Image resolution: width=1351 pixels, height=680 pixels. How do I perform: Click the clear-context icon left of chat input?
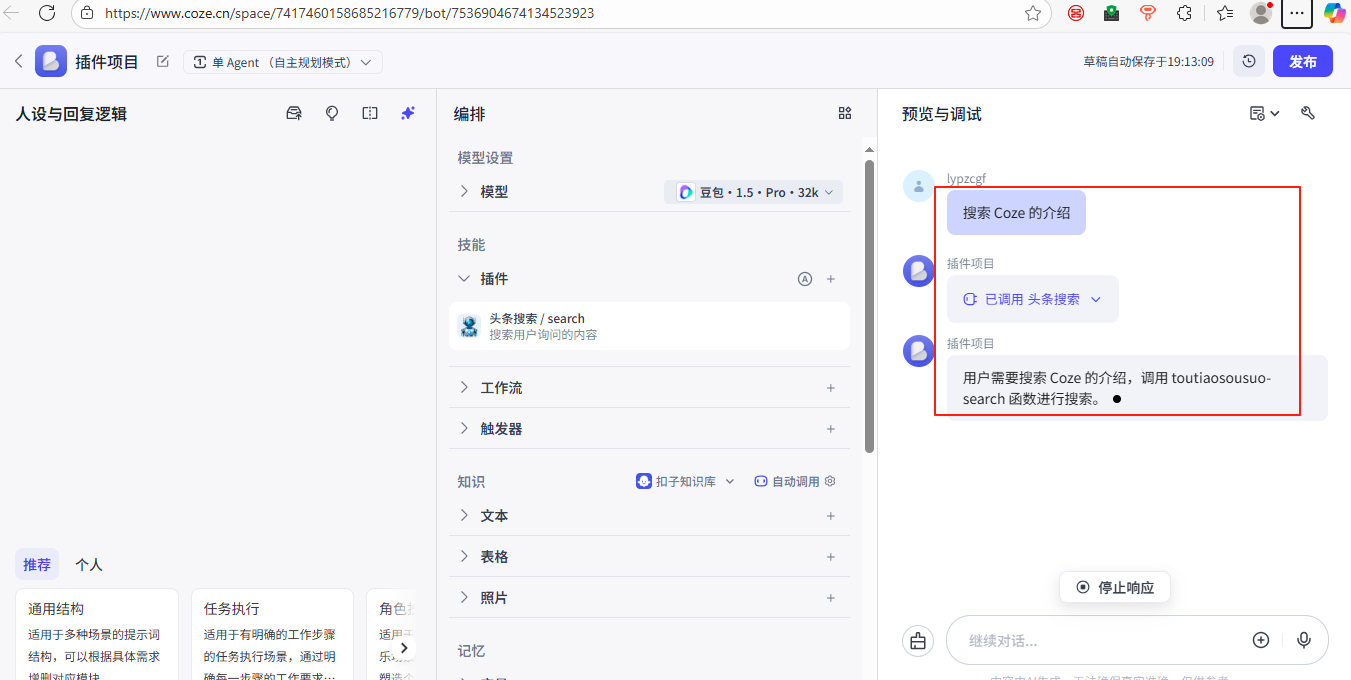pyautogui.click(x=918, y=641)
